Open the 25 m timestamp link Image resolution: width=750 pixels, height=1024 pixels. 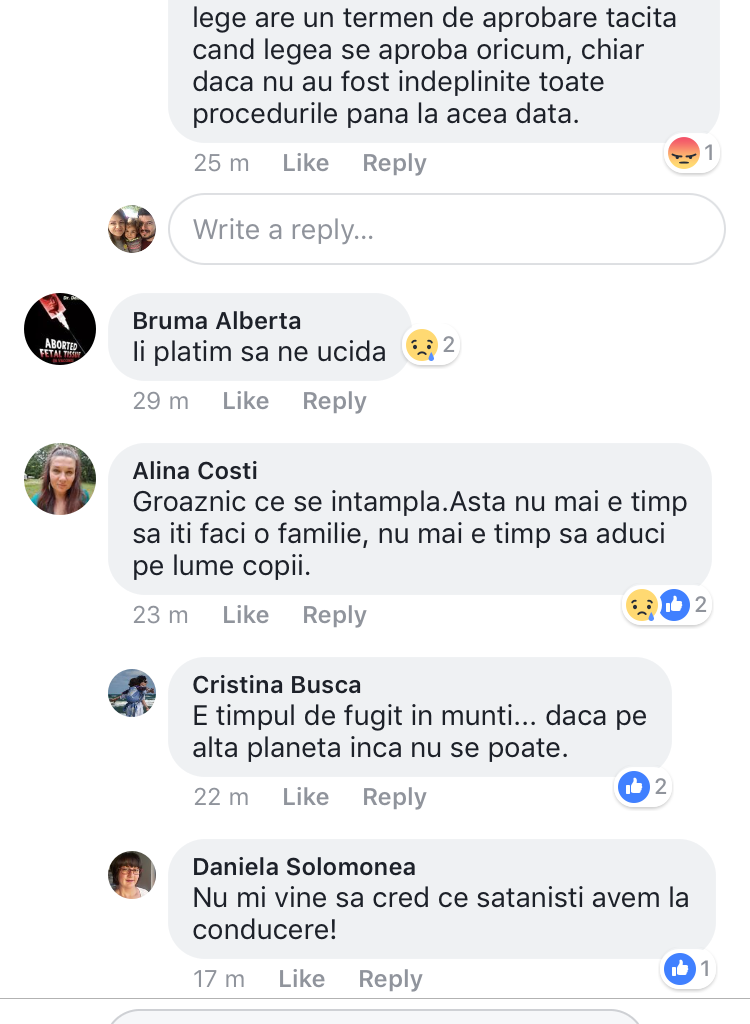pyautogui.click(x=221, y=162)
